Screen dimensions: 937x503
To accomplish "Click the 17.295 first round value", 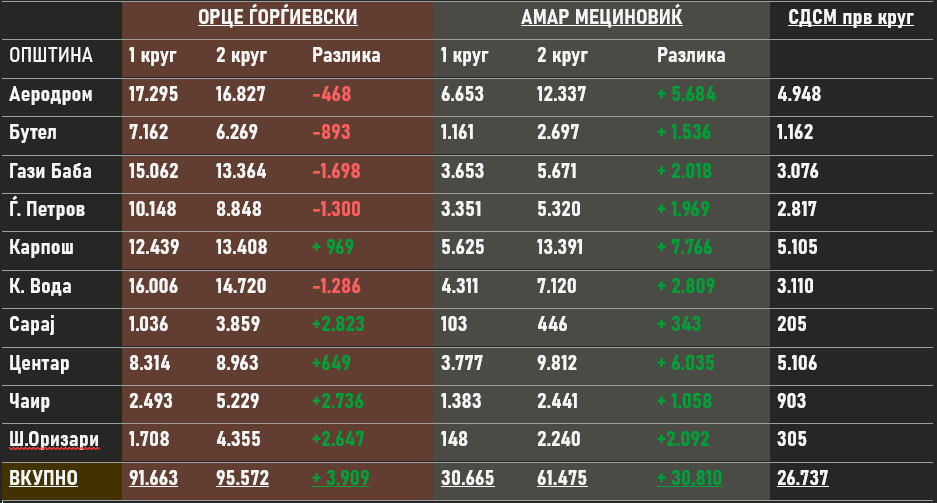I will coord(154,95).
